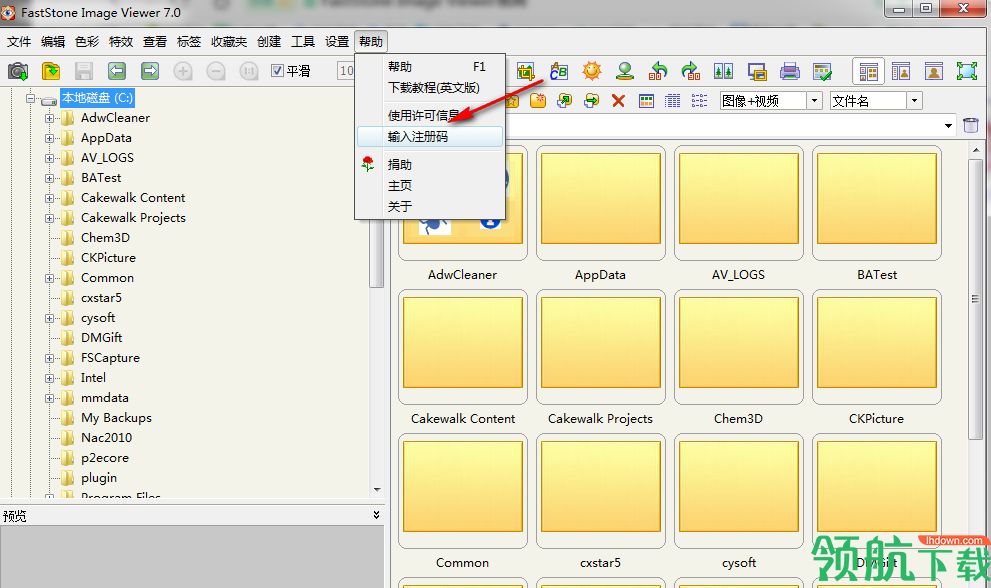The image size is (991, 588).
Task: Click the settings icon with green checkmark
Action: coord(822,71)
